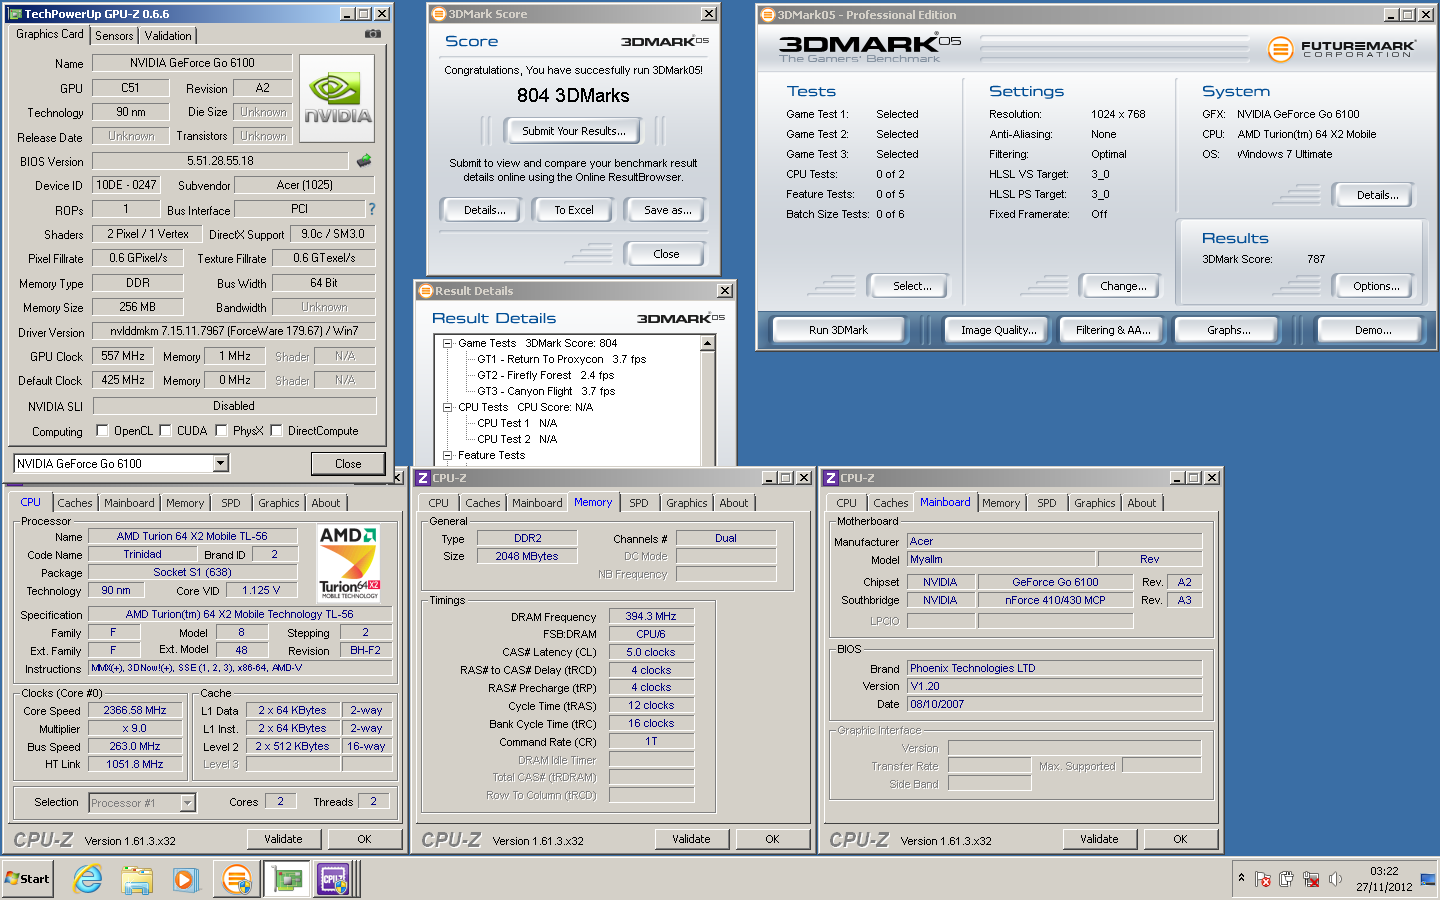Click the Futuremark Corporation logo
The height and width of the screenshot is (900, 1440).
coord(1341,48)
